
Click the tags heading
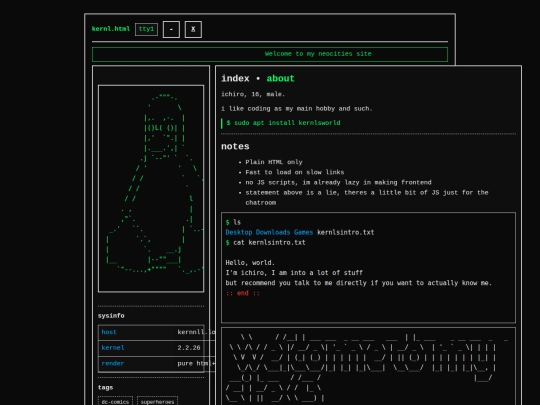[x=105, y=388]
